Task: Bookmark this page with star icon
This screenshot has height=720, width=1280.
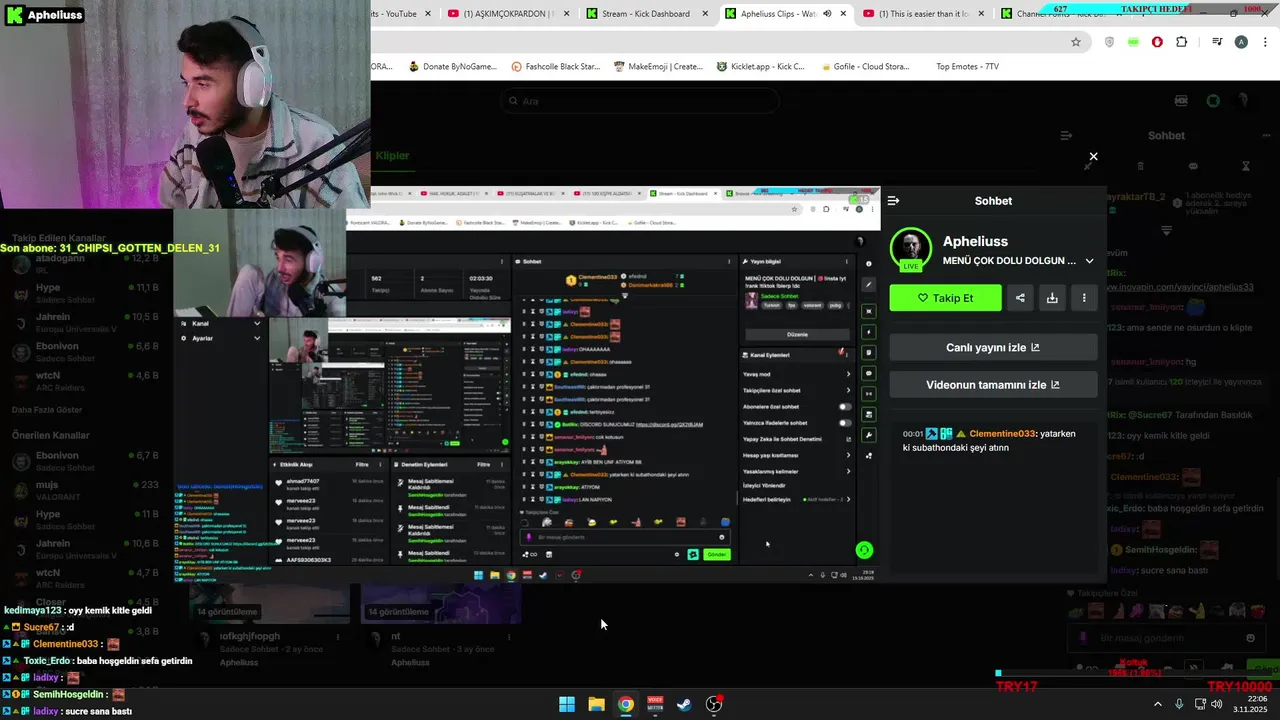Action: (1076, 42)
